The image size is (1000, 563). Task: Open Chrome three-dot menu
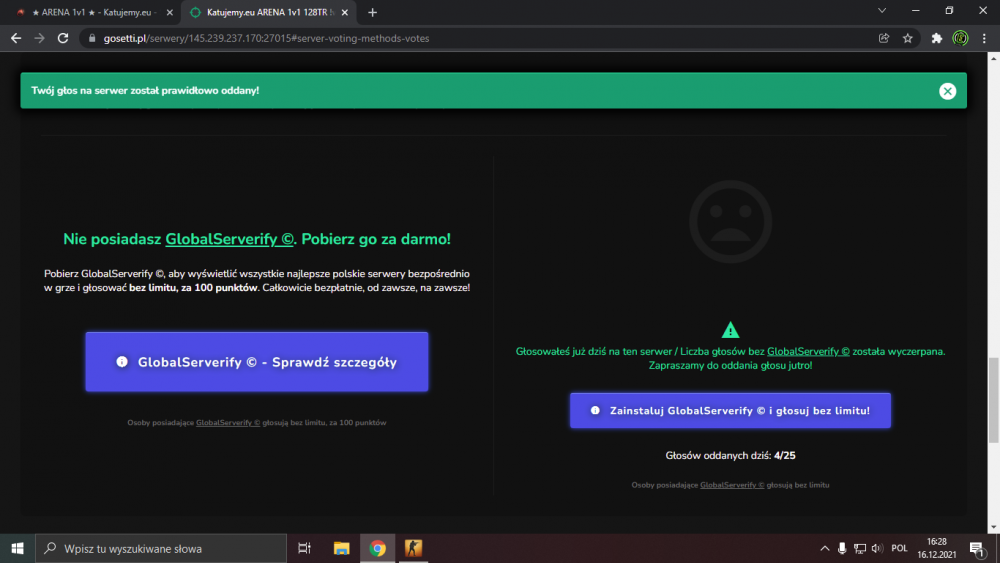tap(984, 38)
